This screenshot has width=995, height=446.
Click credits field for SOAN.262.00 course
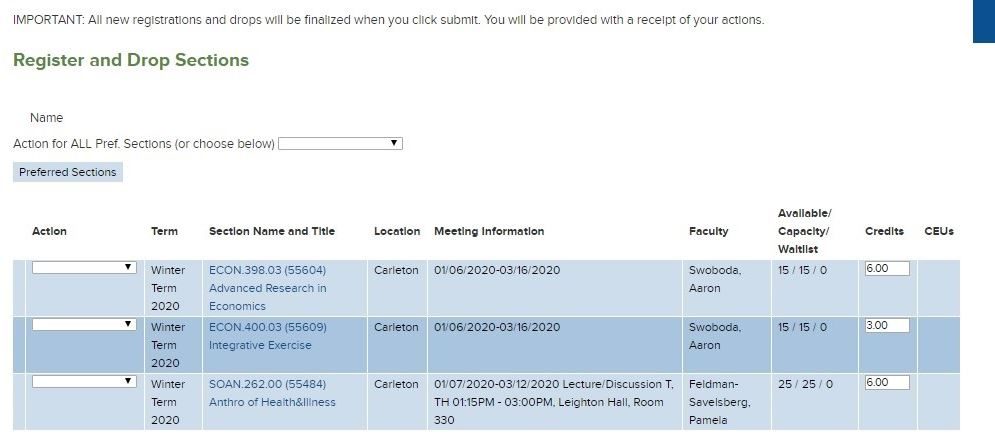[887, 383]
